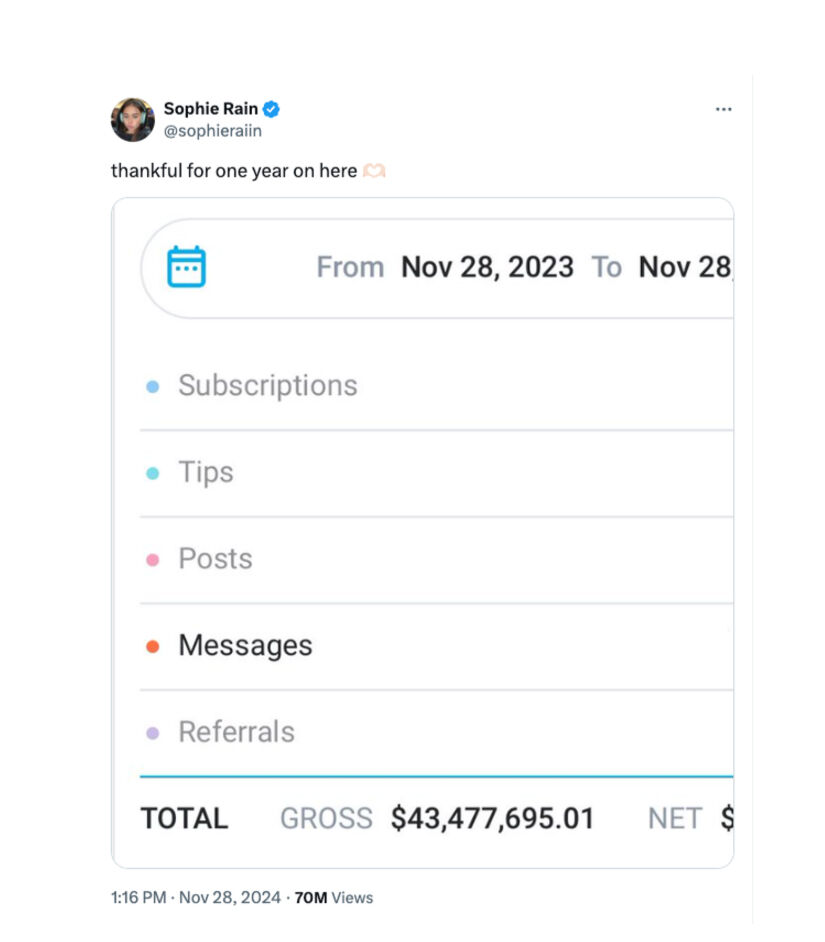Click the Tips teal dot indicator
The image size is (825, 942).
click(153, 473)
